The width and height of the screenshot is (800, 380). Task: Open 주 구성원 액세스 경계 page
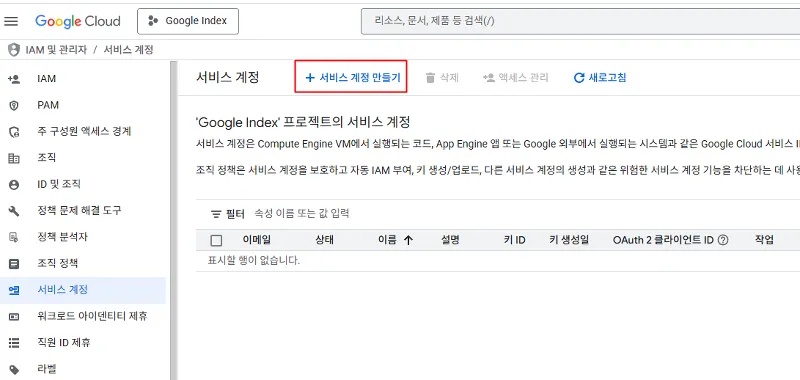pos(84,132)
